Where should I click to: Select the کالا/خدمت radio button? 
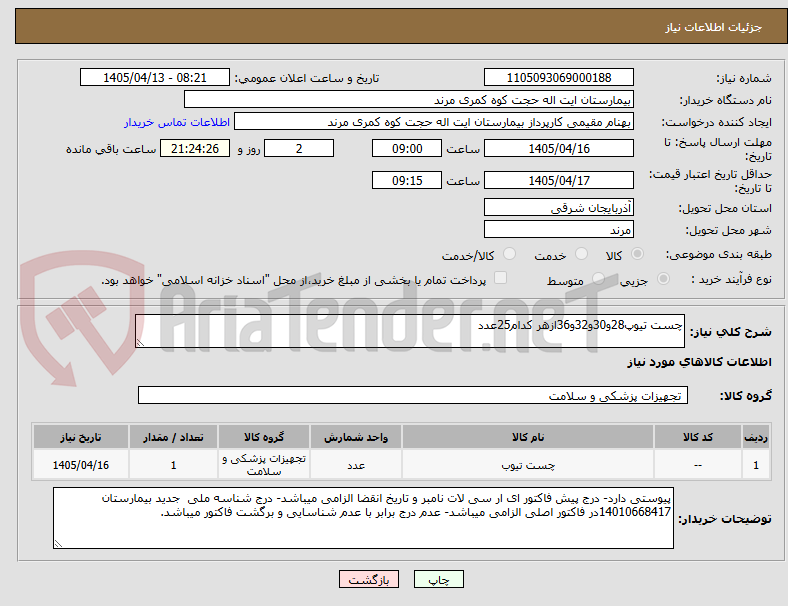pos(509,254)
